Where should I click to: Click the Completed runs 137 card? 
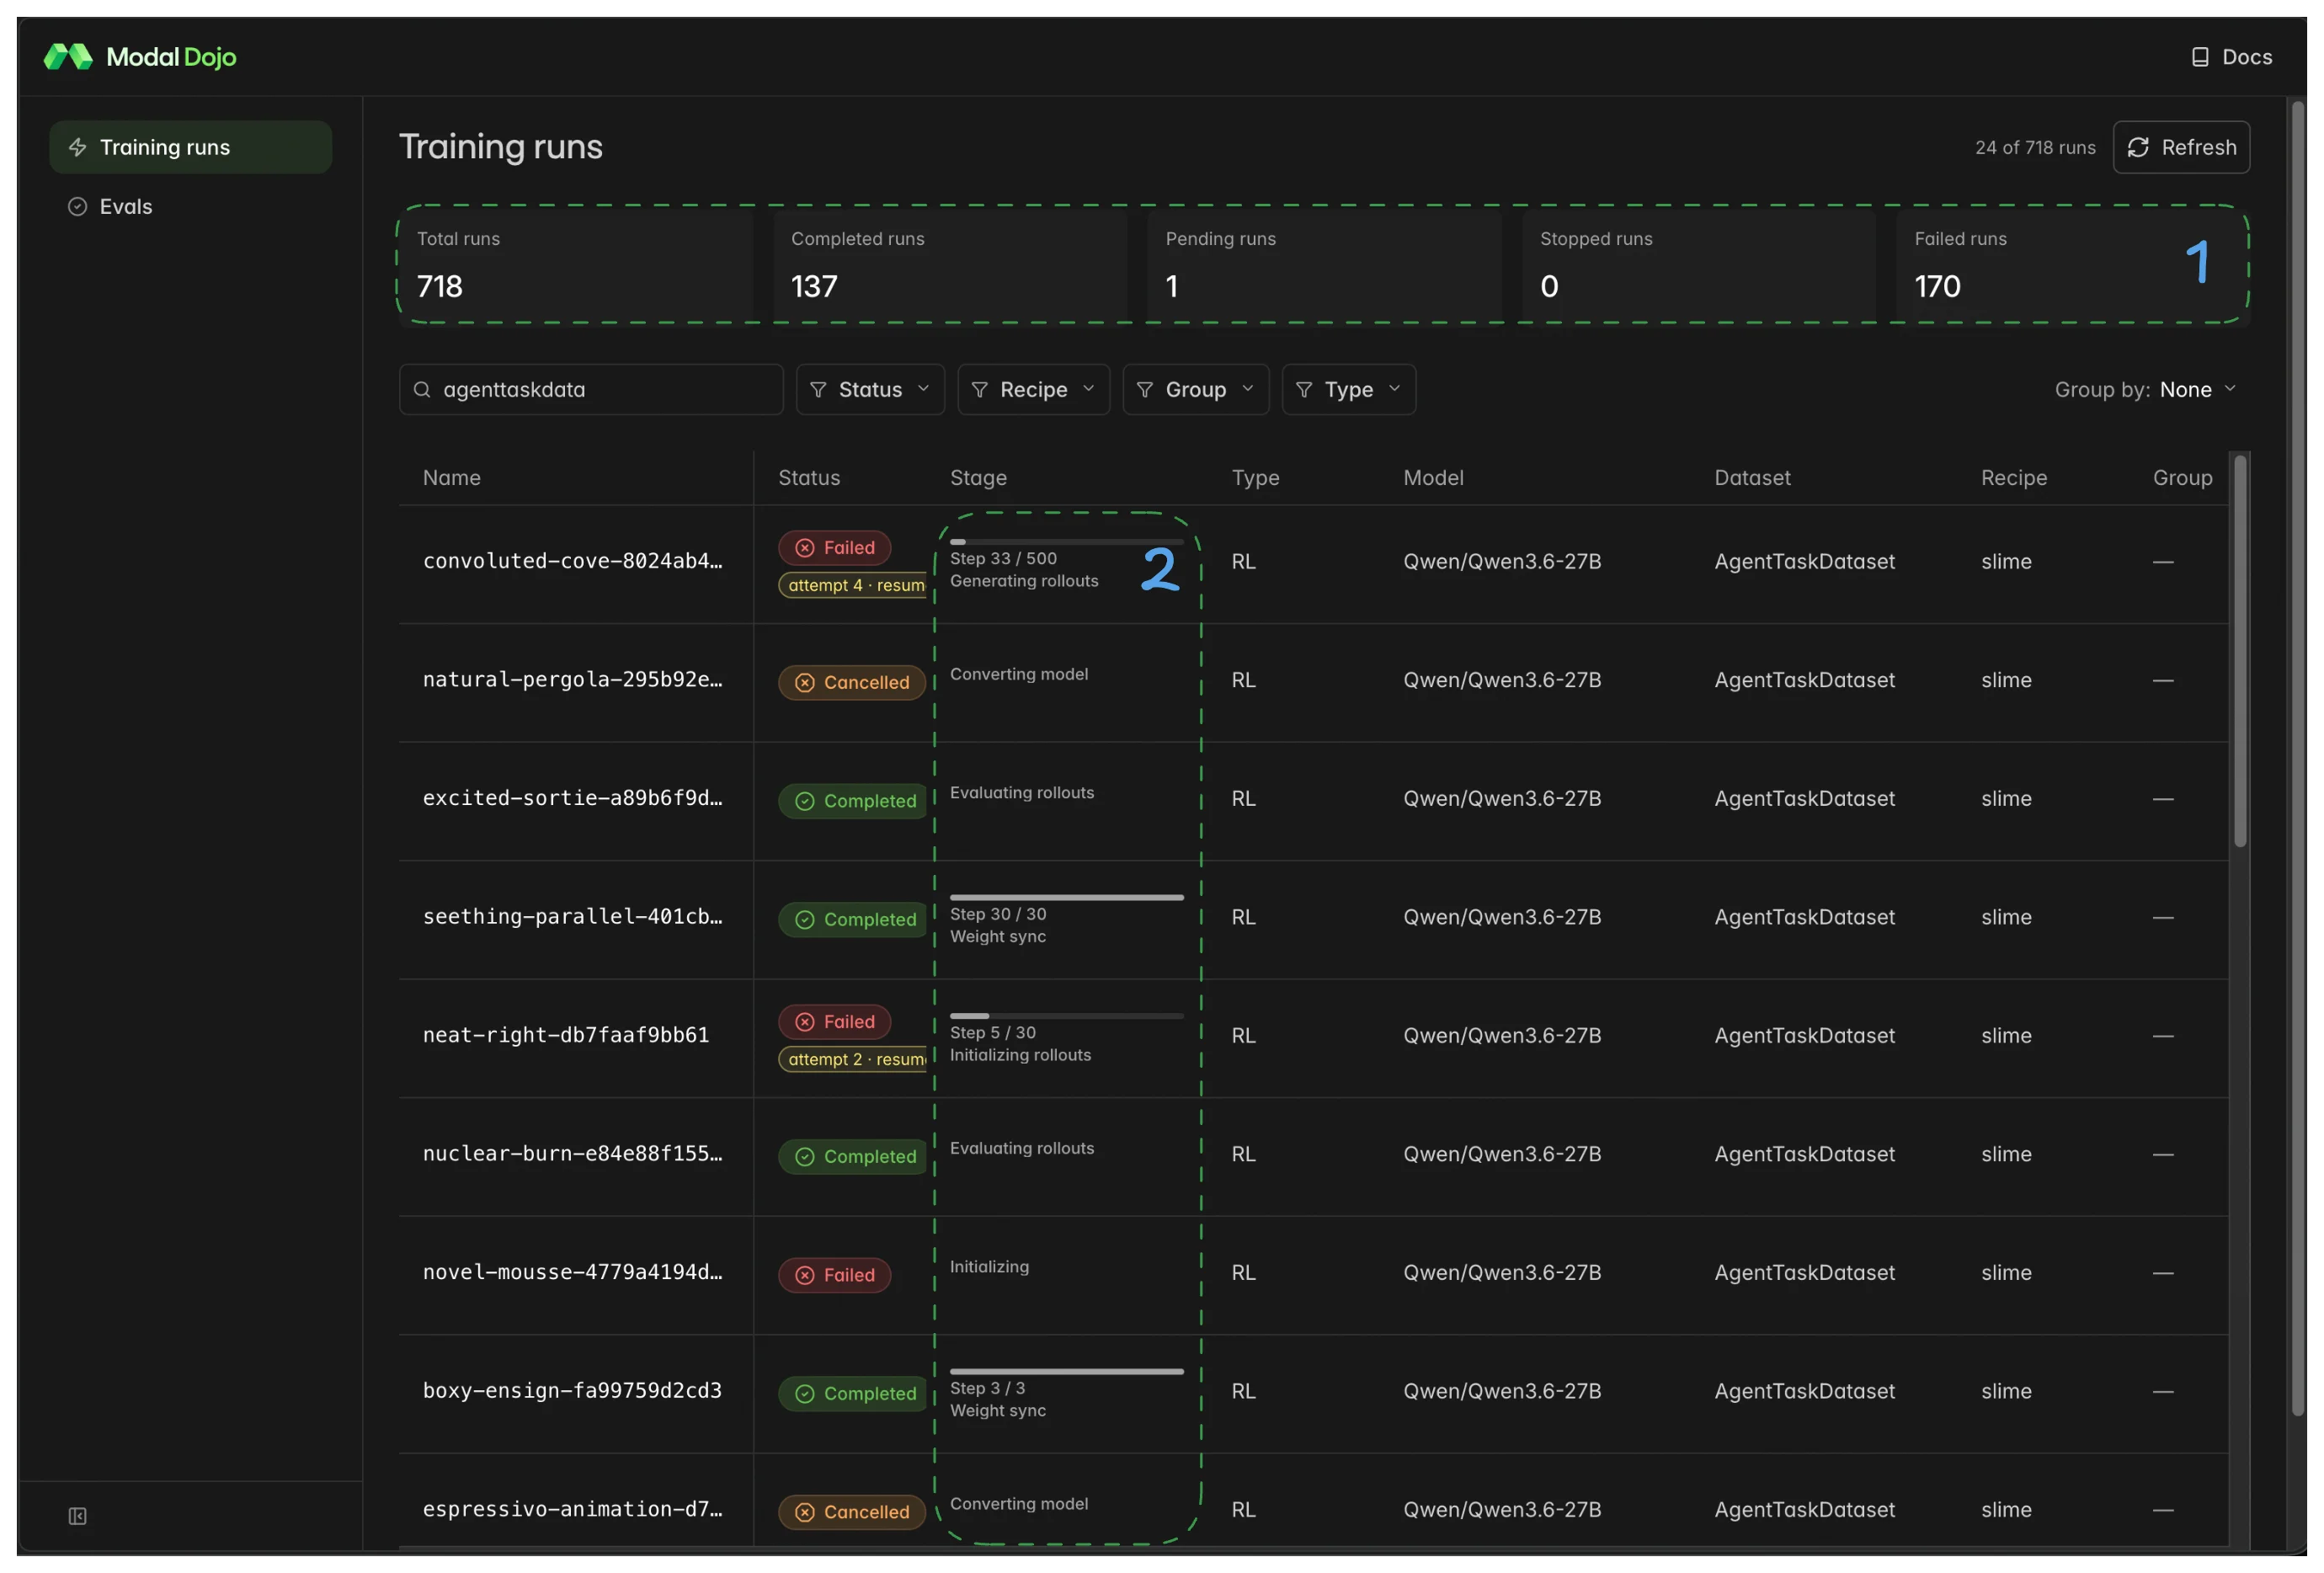[x=950, y=266]
